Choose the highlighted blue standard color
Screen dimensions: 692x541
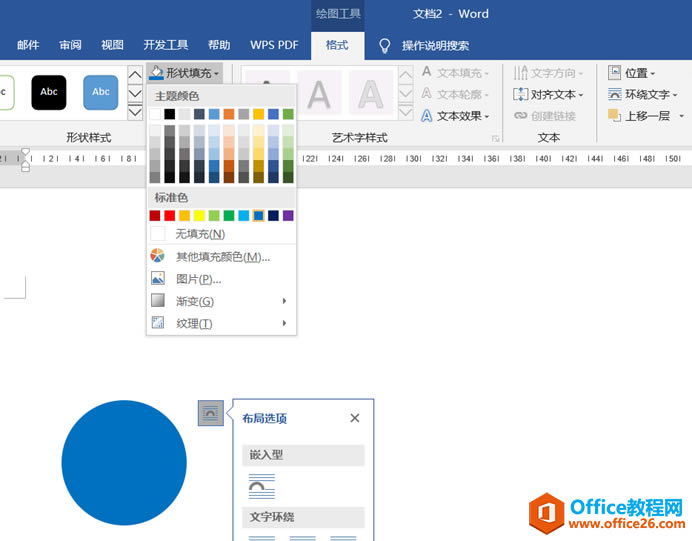pyautogui.click(x=258, y=215)
